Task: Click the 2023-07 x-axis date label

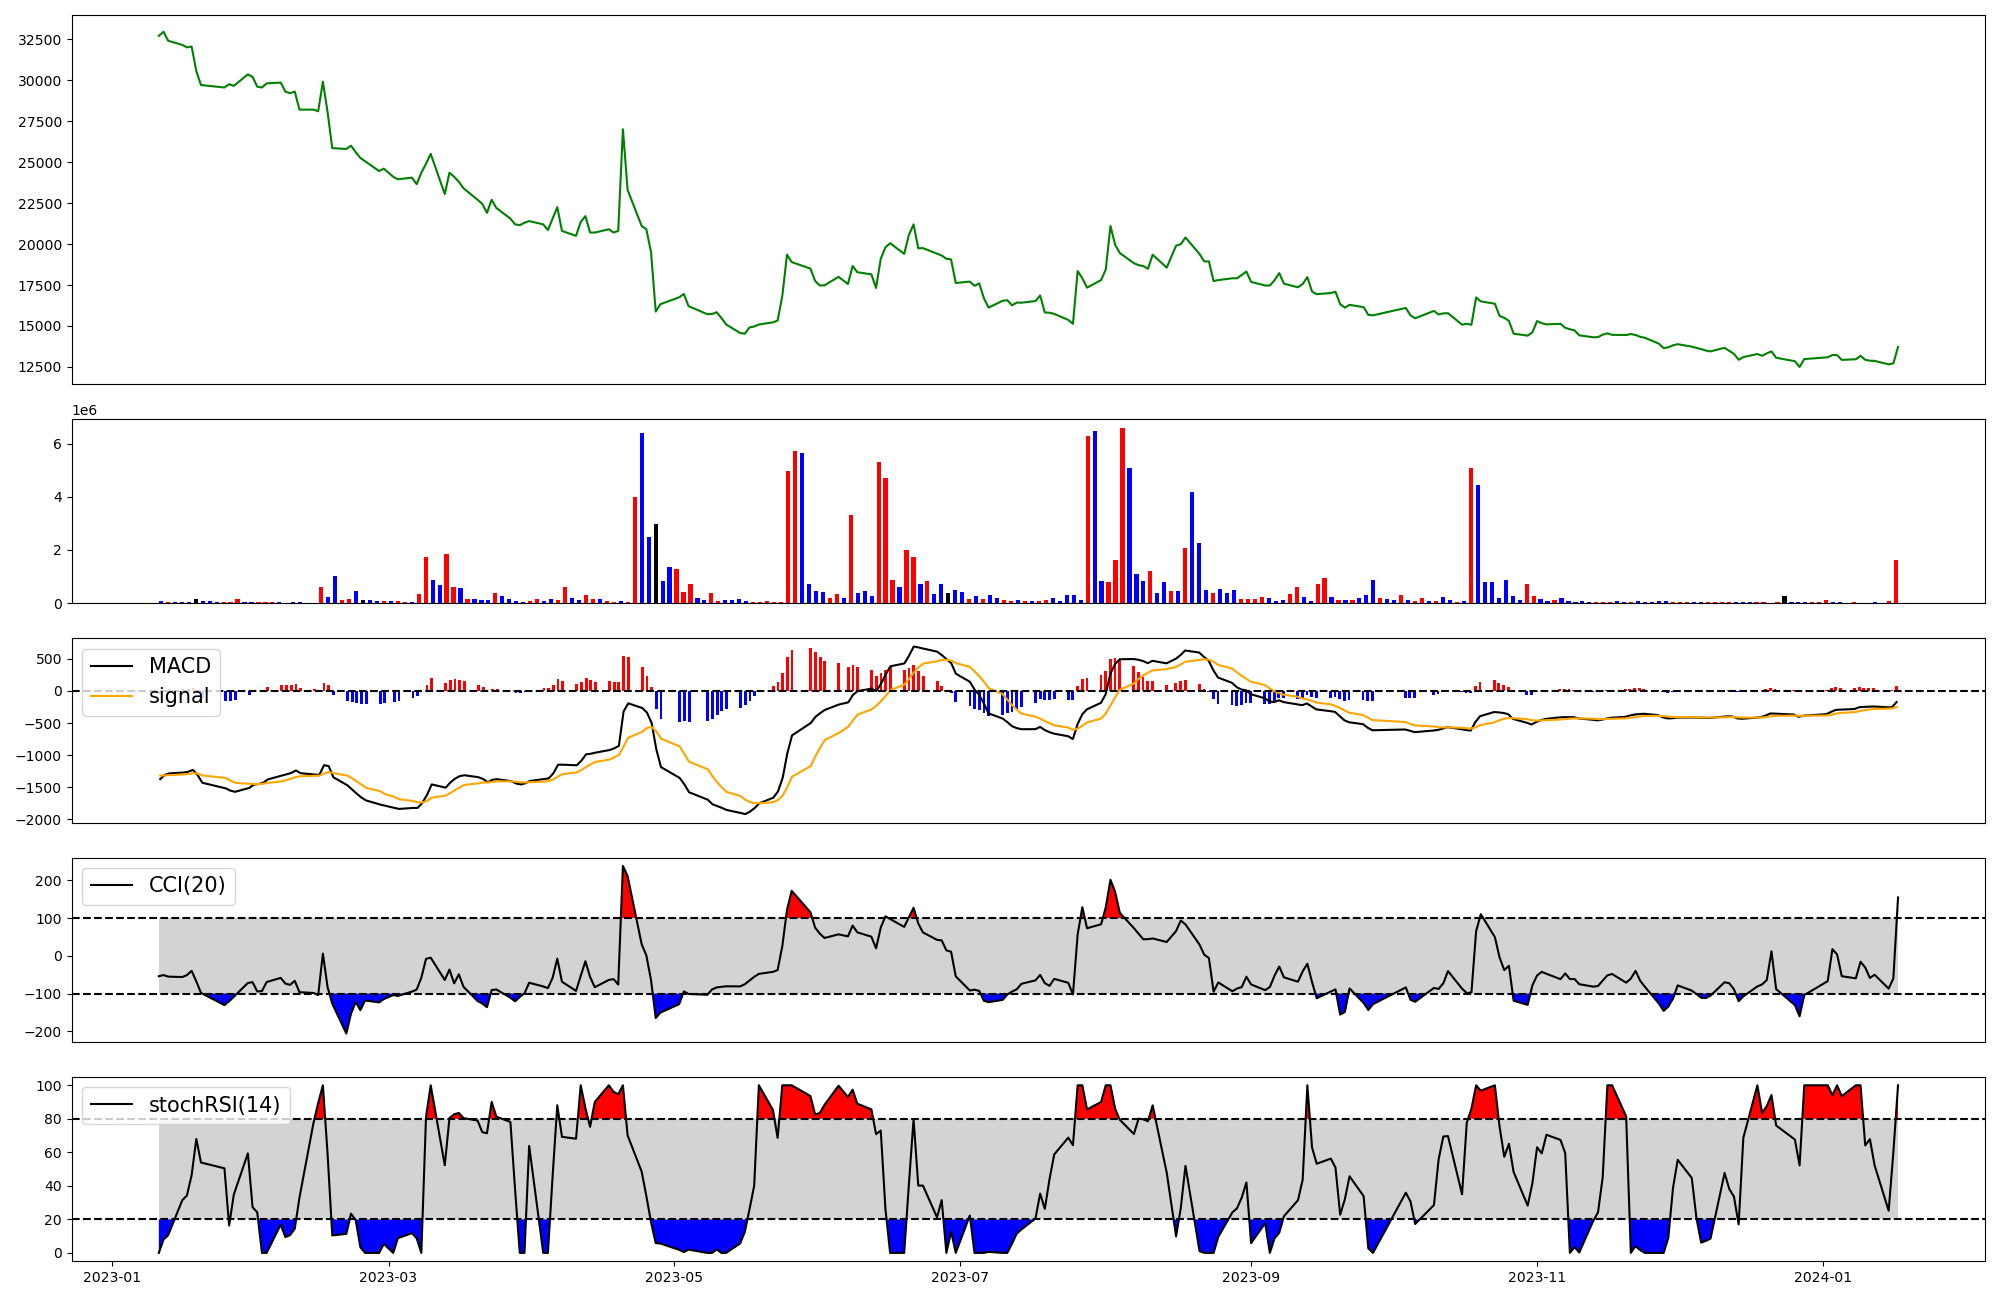Action: [960, 1277]
